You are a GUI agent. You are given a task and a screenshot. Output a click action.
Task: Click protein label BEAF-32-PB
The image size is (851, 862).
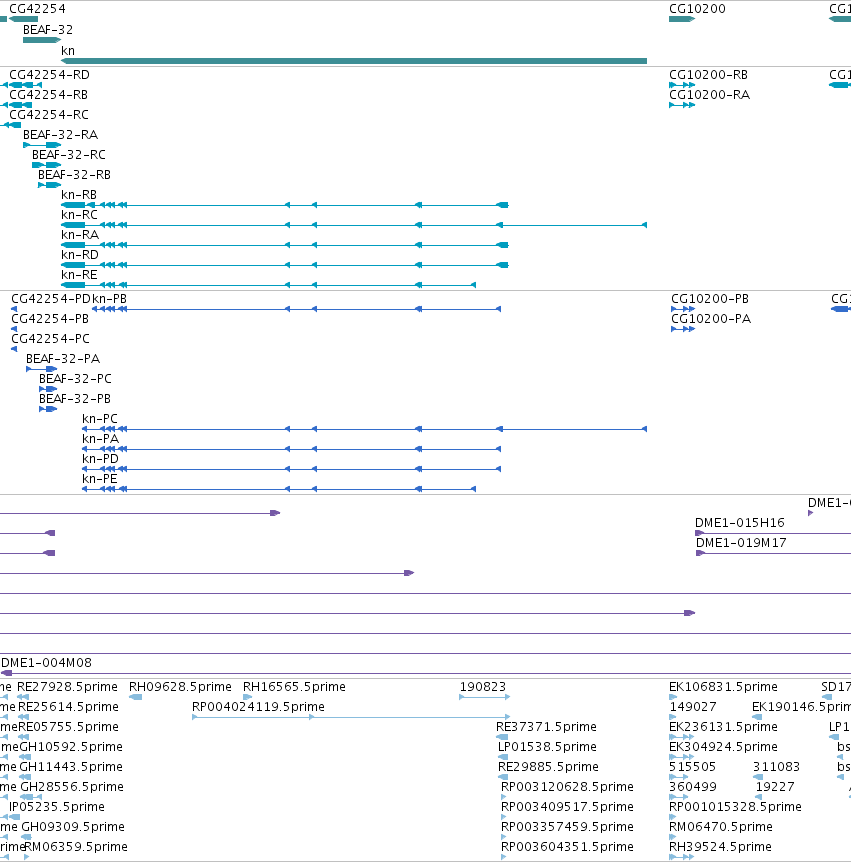(x=75, y=399)
